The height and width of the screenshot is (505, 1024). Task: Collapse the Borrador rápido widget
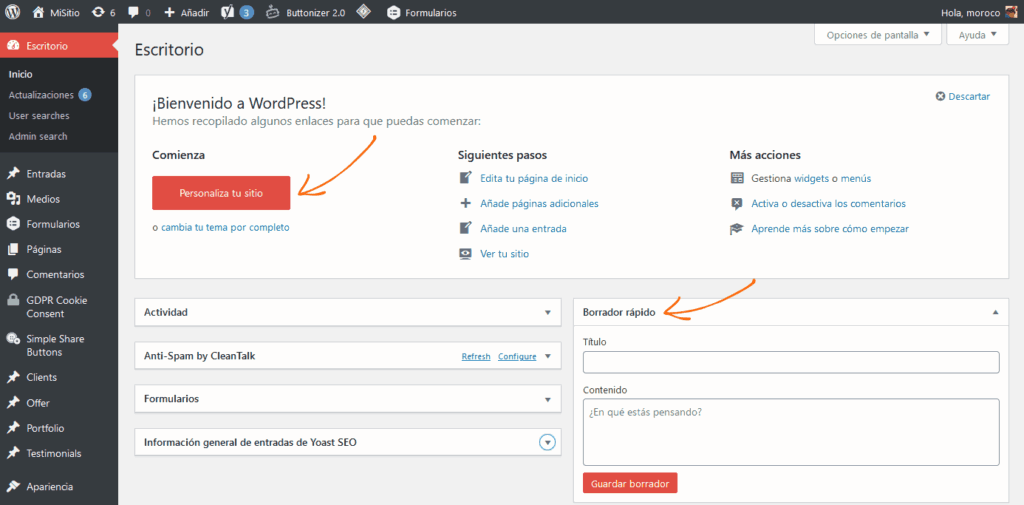pyautogui.click(x=995, y=312)
